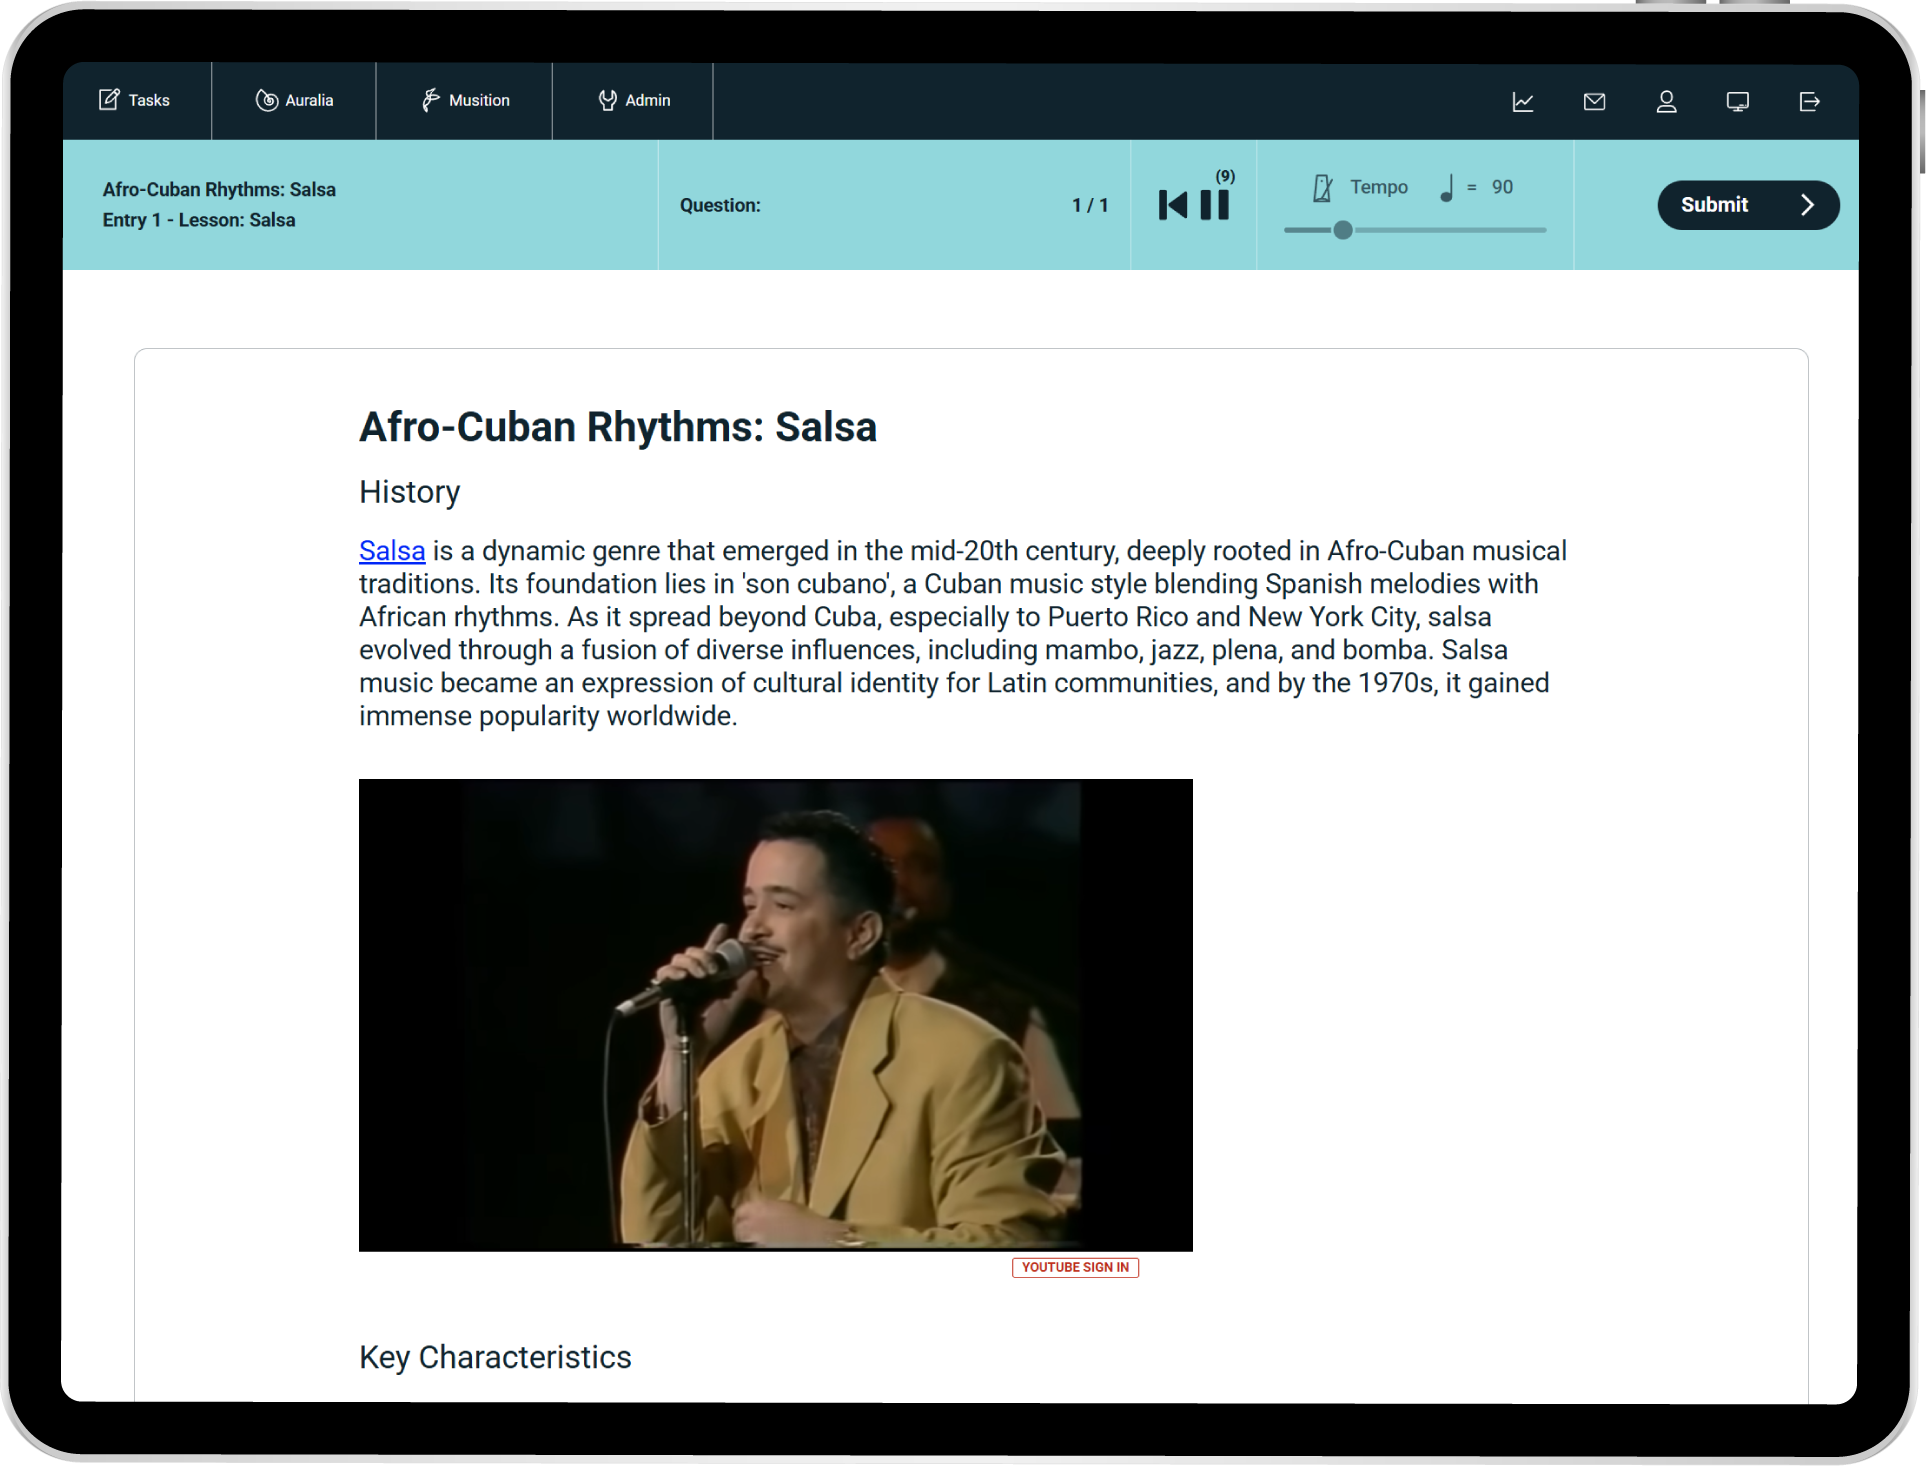Open the messages envelope icon

(1595, 102)
